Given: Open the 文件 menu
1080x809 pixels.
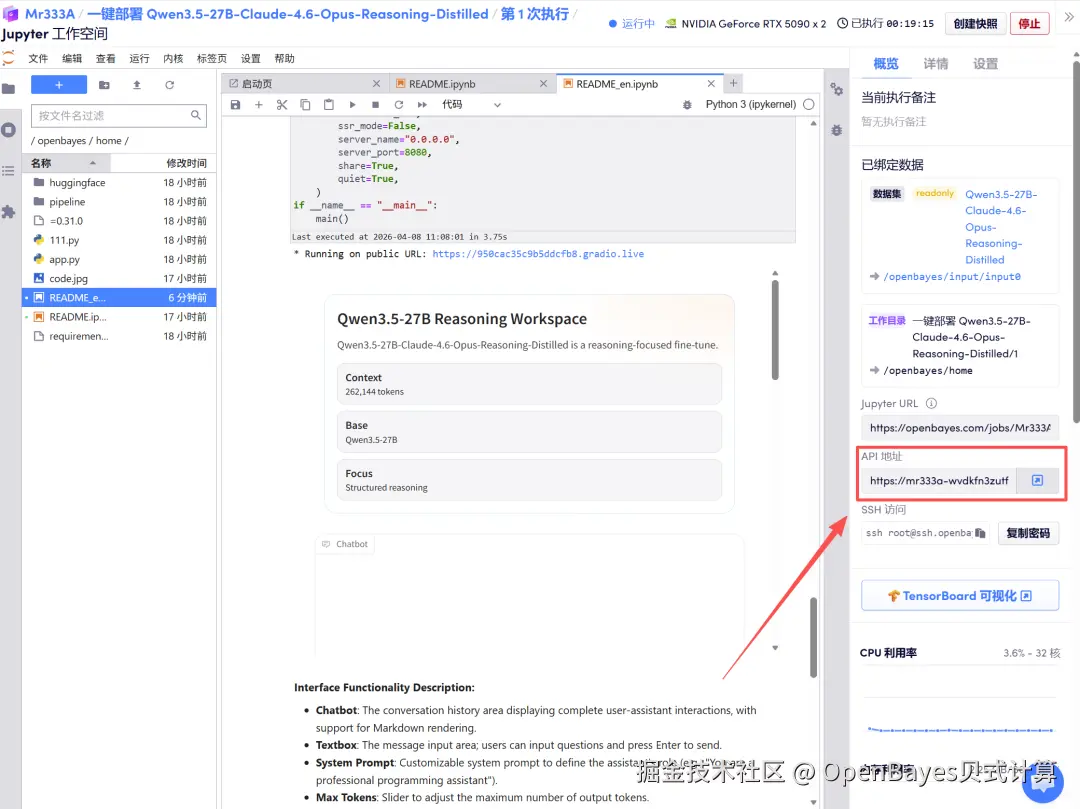Looking at the screenshot, I should 38,59.
